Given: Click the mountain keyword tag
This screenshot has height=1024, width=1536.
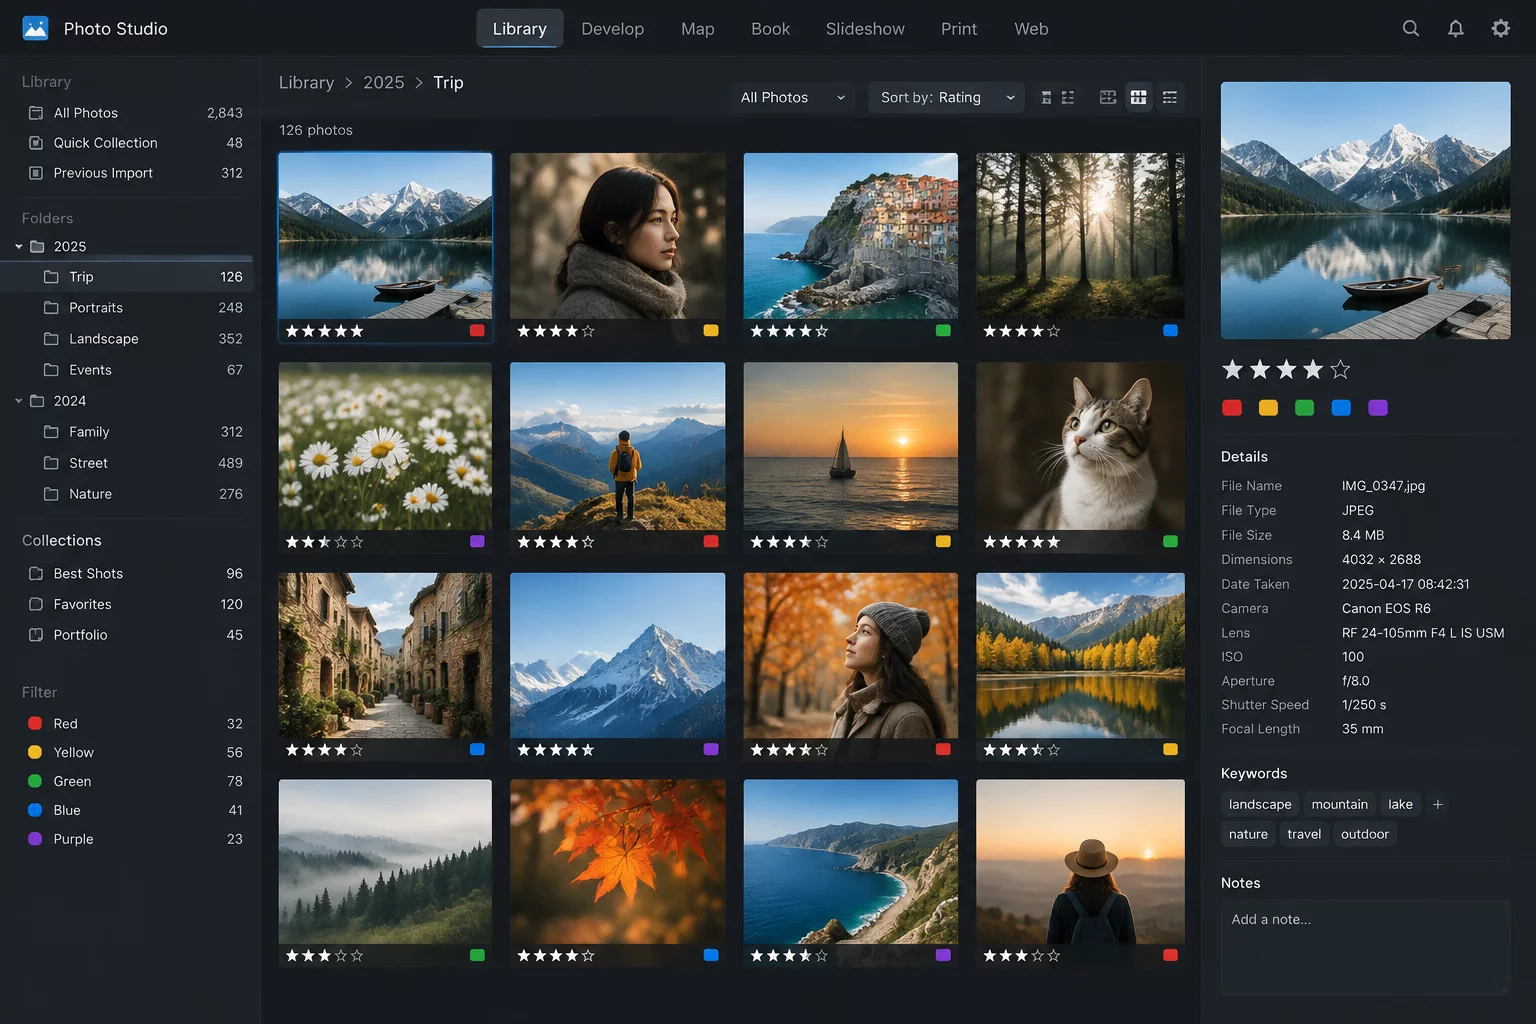Looking at the screenshot, I should point(1339,804).
